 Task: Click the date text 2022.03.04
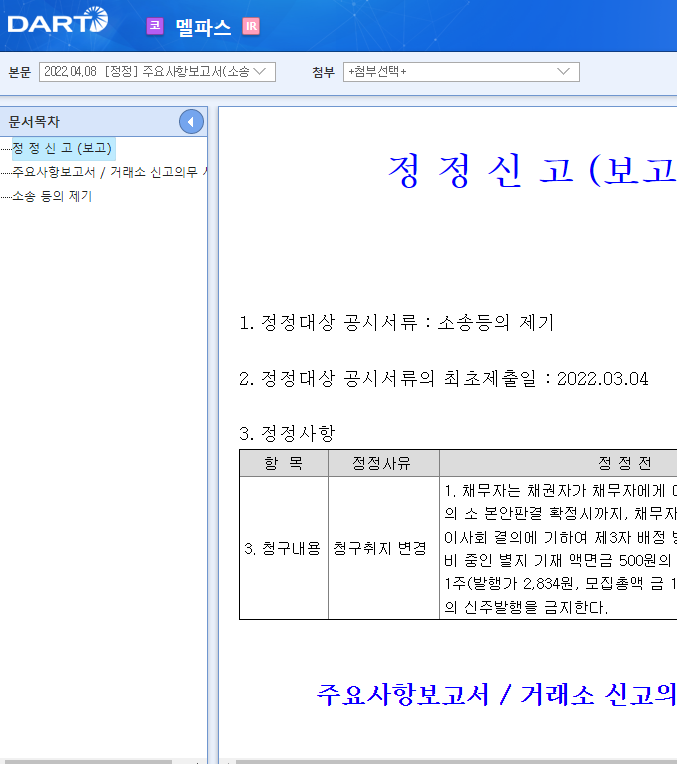pos(602,379)
